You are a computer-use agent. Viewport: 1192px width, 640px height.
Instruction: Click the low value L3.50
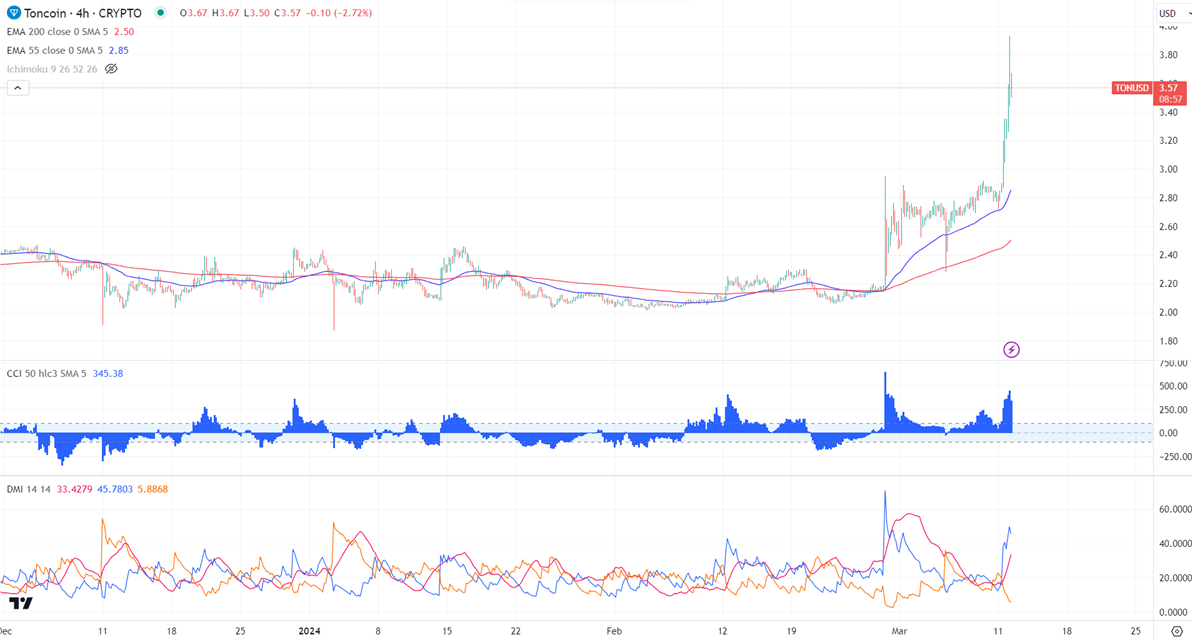coord(256,13)
